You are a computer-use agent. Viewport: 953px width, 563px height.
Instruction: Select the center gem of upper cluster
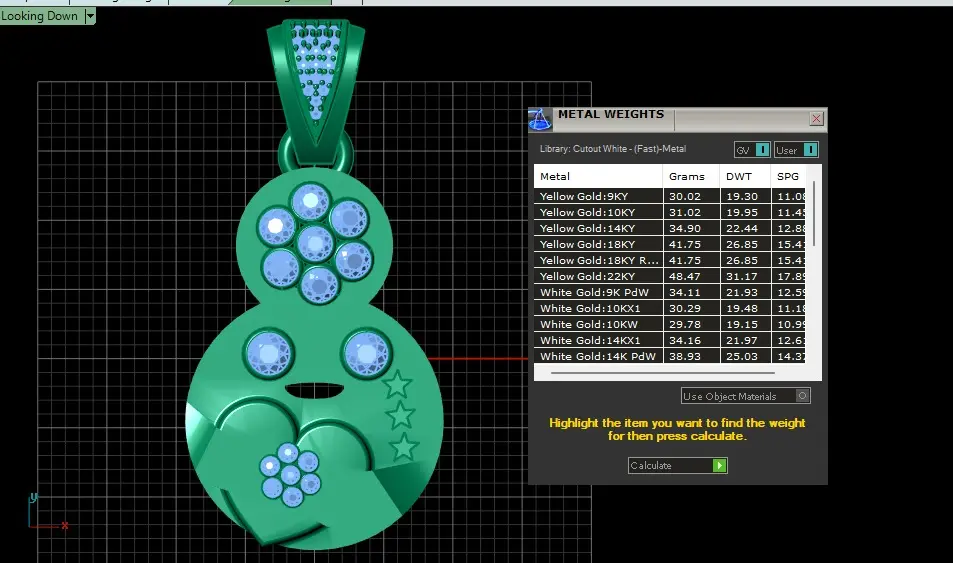click(x=315, y=244)
